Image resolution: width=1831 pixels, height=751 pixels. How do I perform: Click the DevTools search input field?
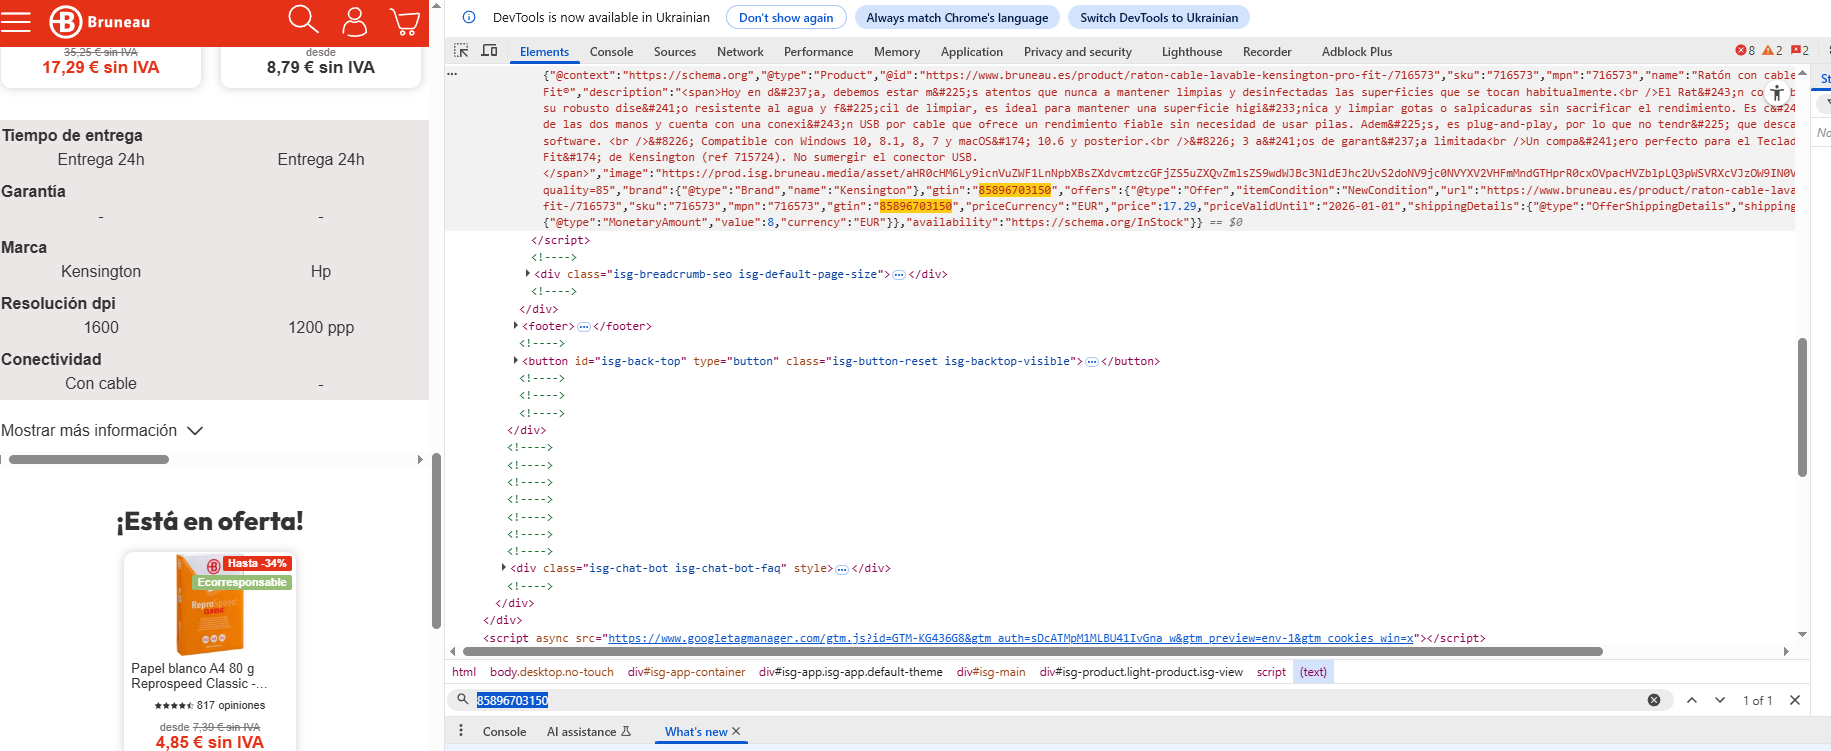click(x=1058, y=700)
